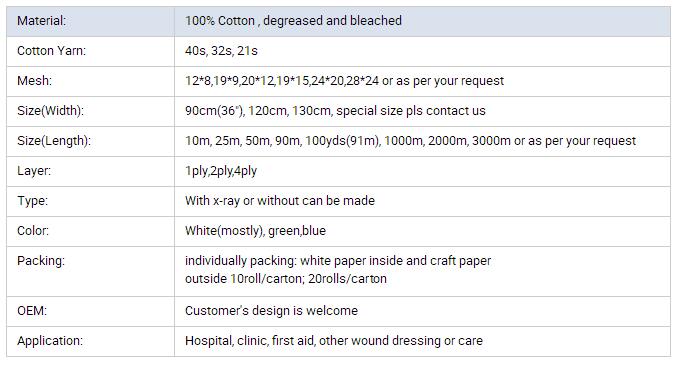Select the 40s, 32s, 21s value
Image resolution: width=679 pixels, height=369 pixels.
coord(221,51)
